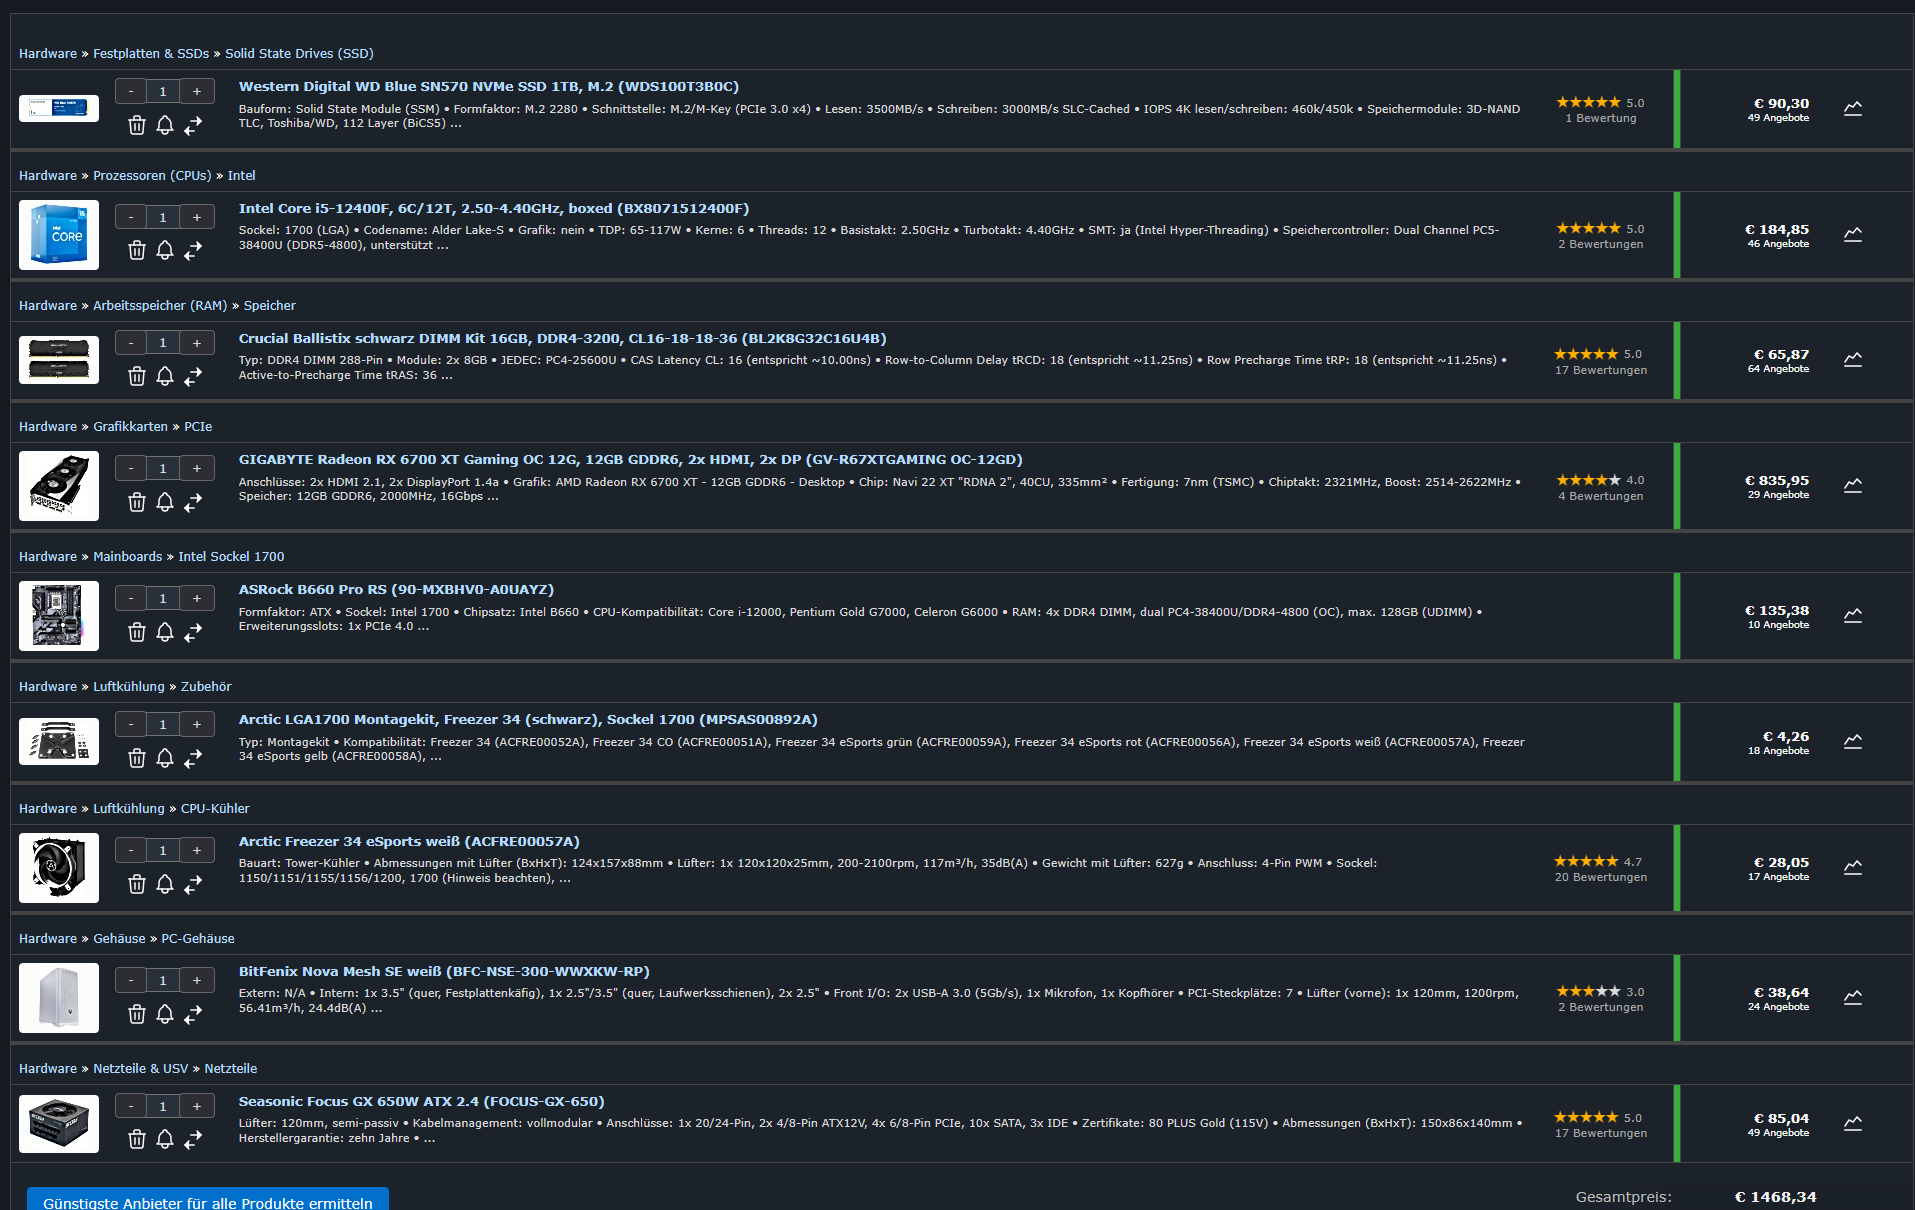Go to Grafikkarten breadcrumb category
The width and height of the screenshot is (1915, 1210).
[x=130, y=426]
